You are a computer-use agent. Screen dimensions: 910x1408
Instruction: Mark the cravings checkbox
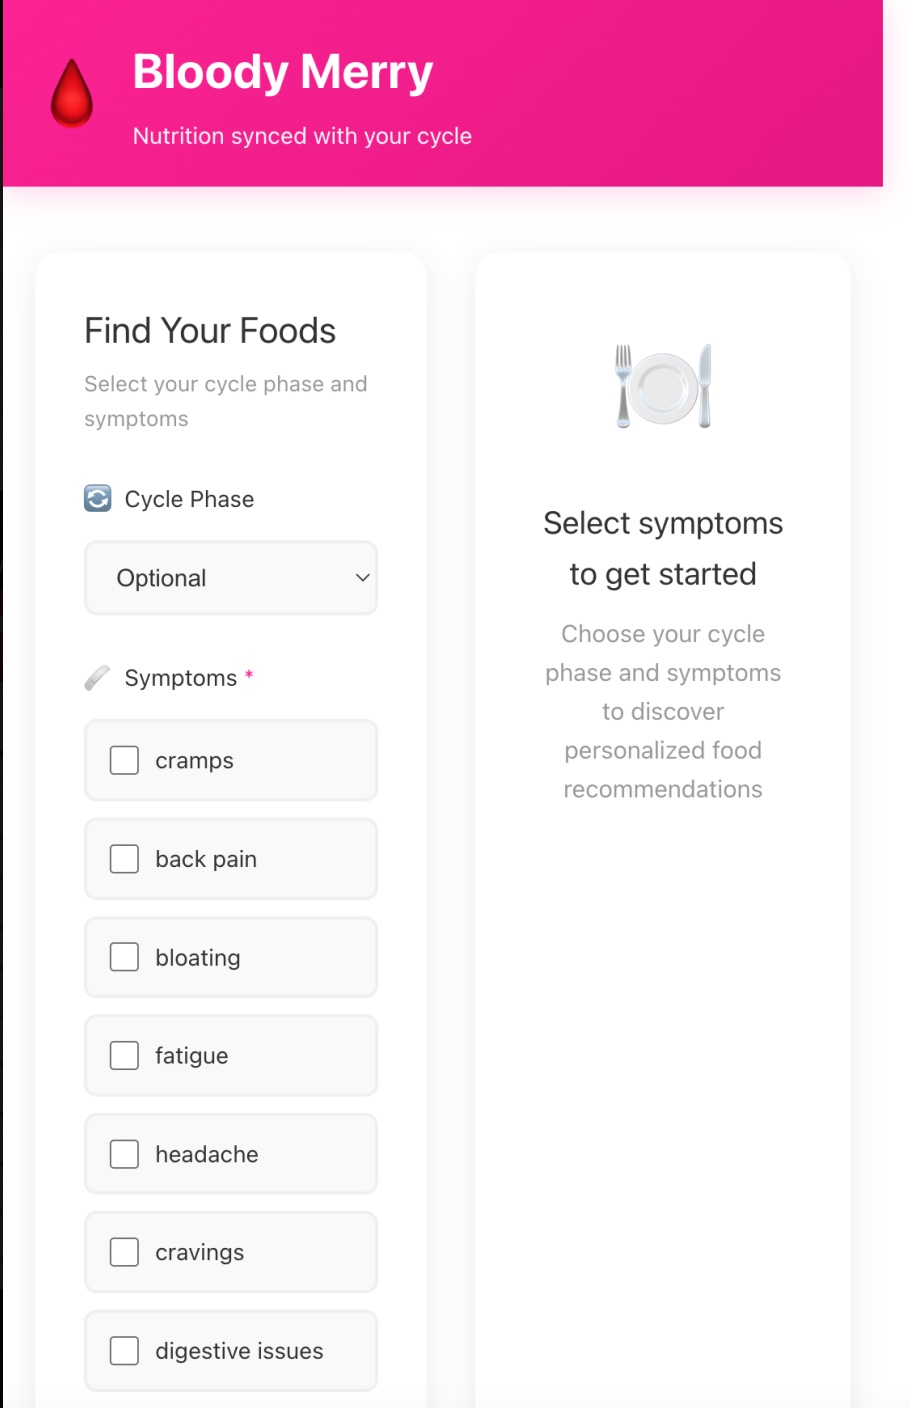click(124, 1252)
